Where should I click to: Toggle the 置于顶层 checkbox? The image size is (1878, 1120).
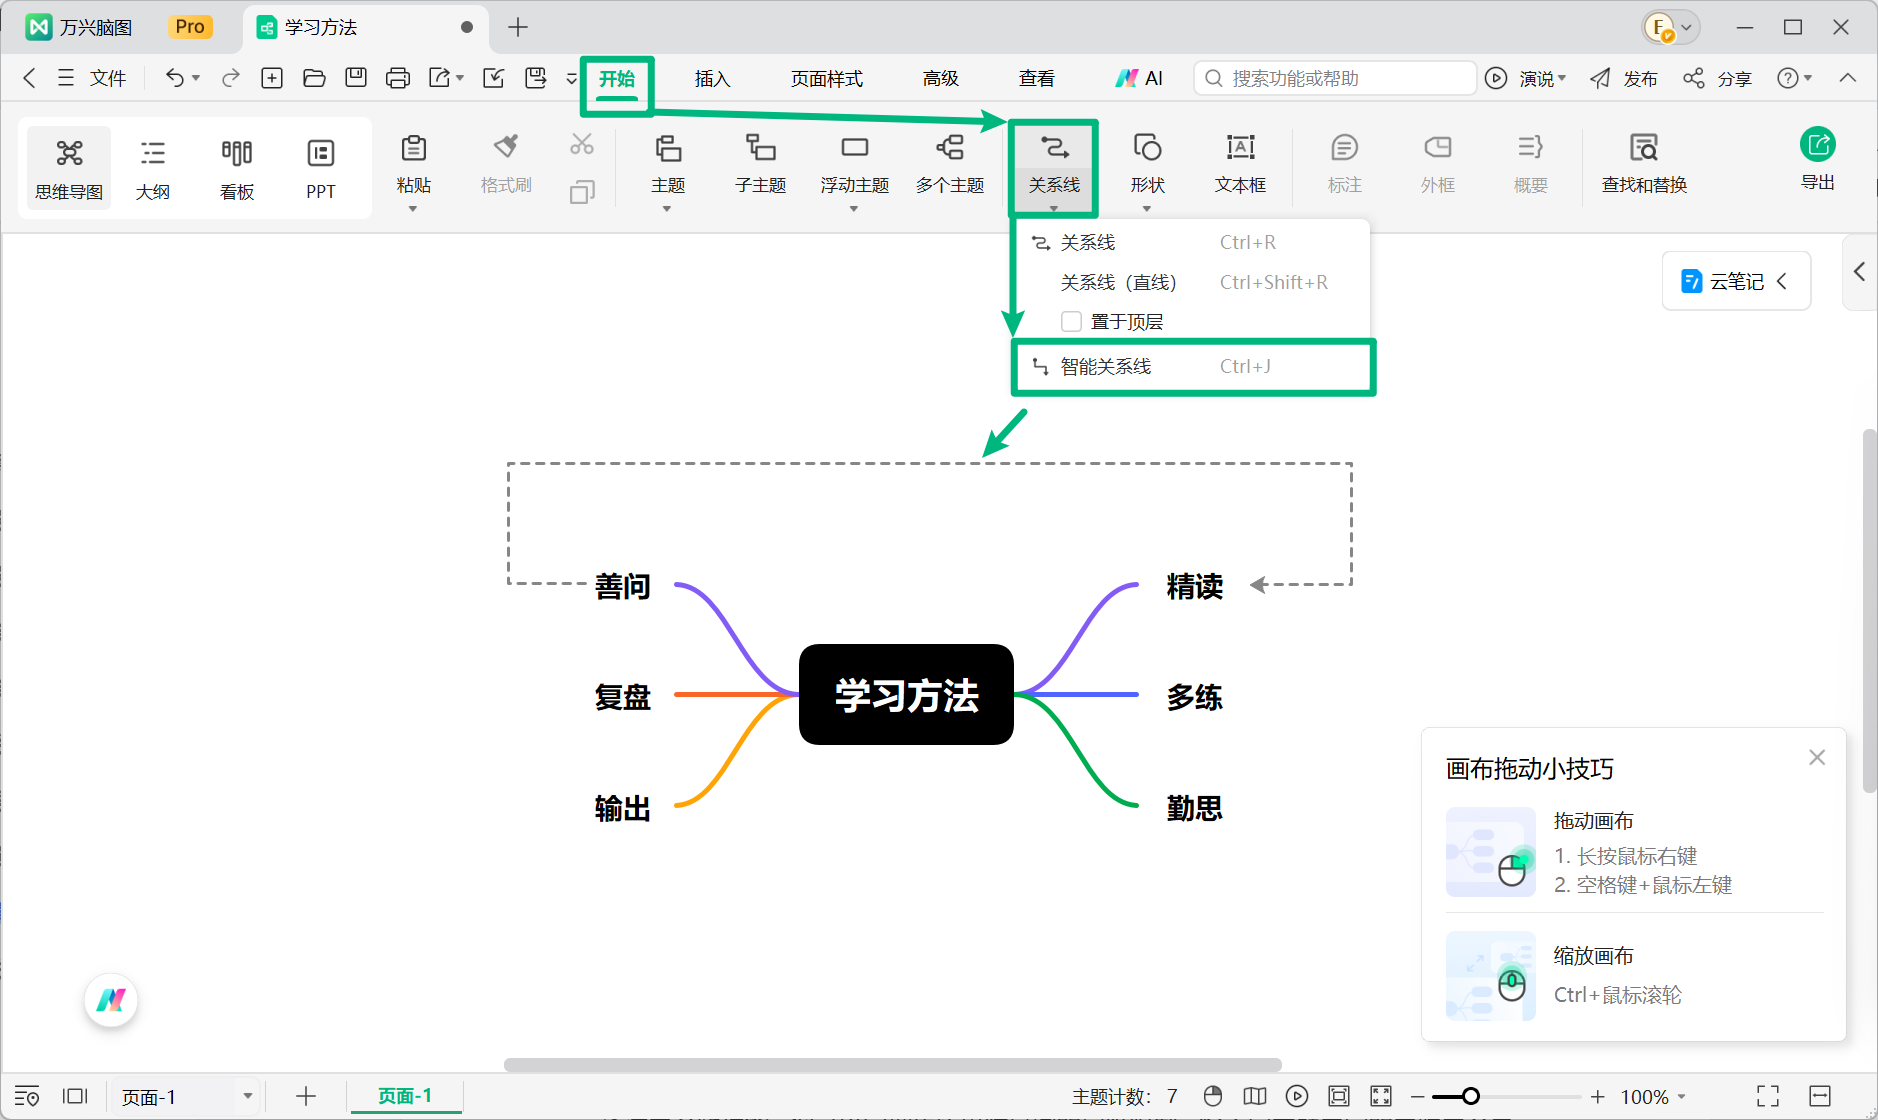click(1071, 322)
